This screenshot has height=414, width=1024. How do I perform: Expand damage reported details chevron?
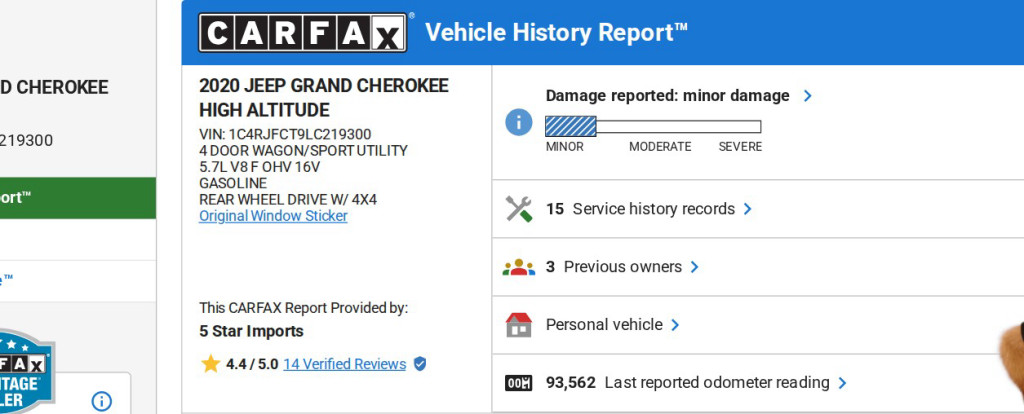(x=807, y=96)
